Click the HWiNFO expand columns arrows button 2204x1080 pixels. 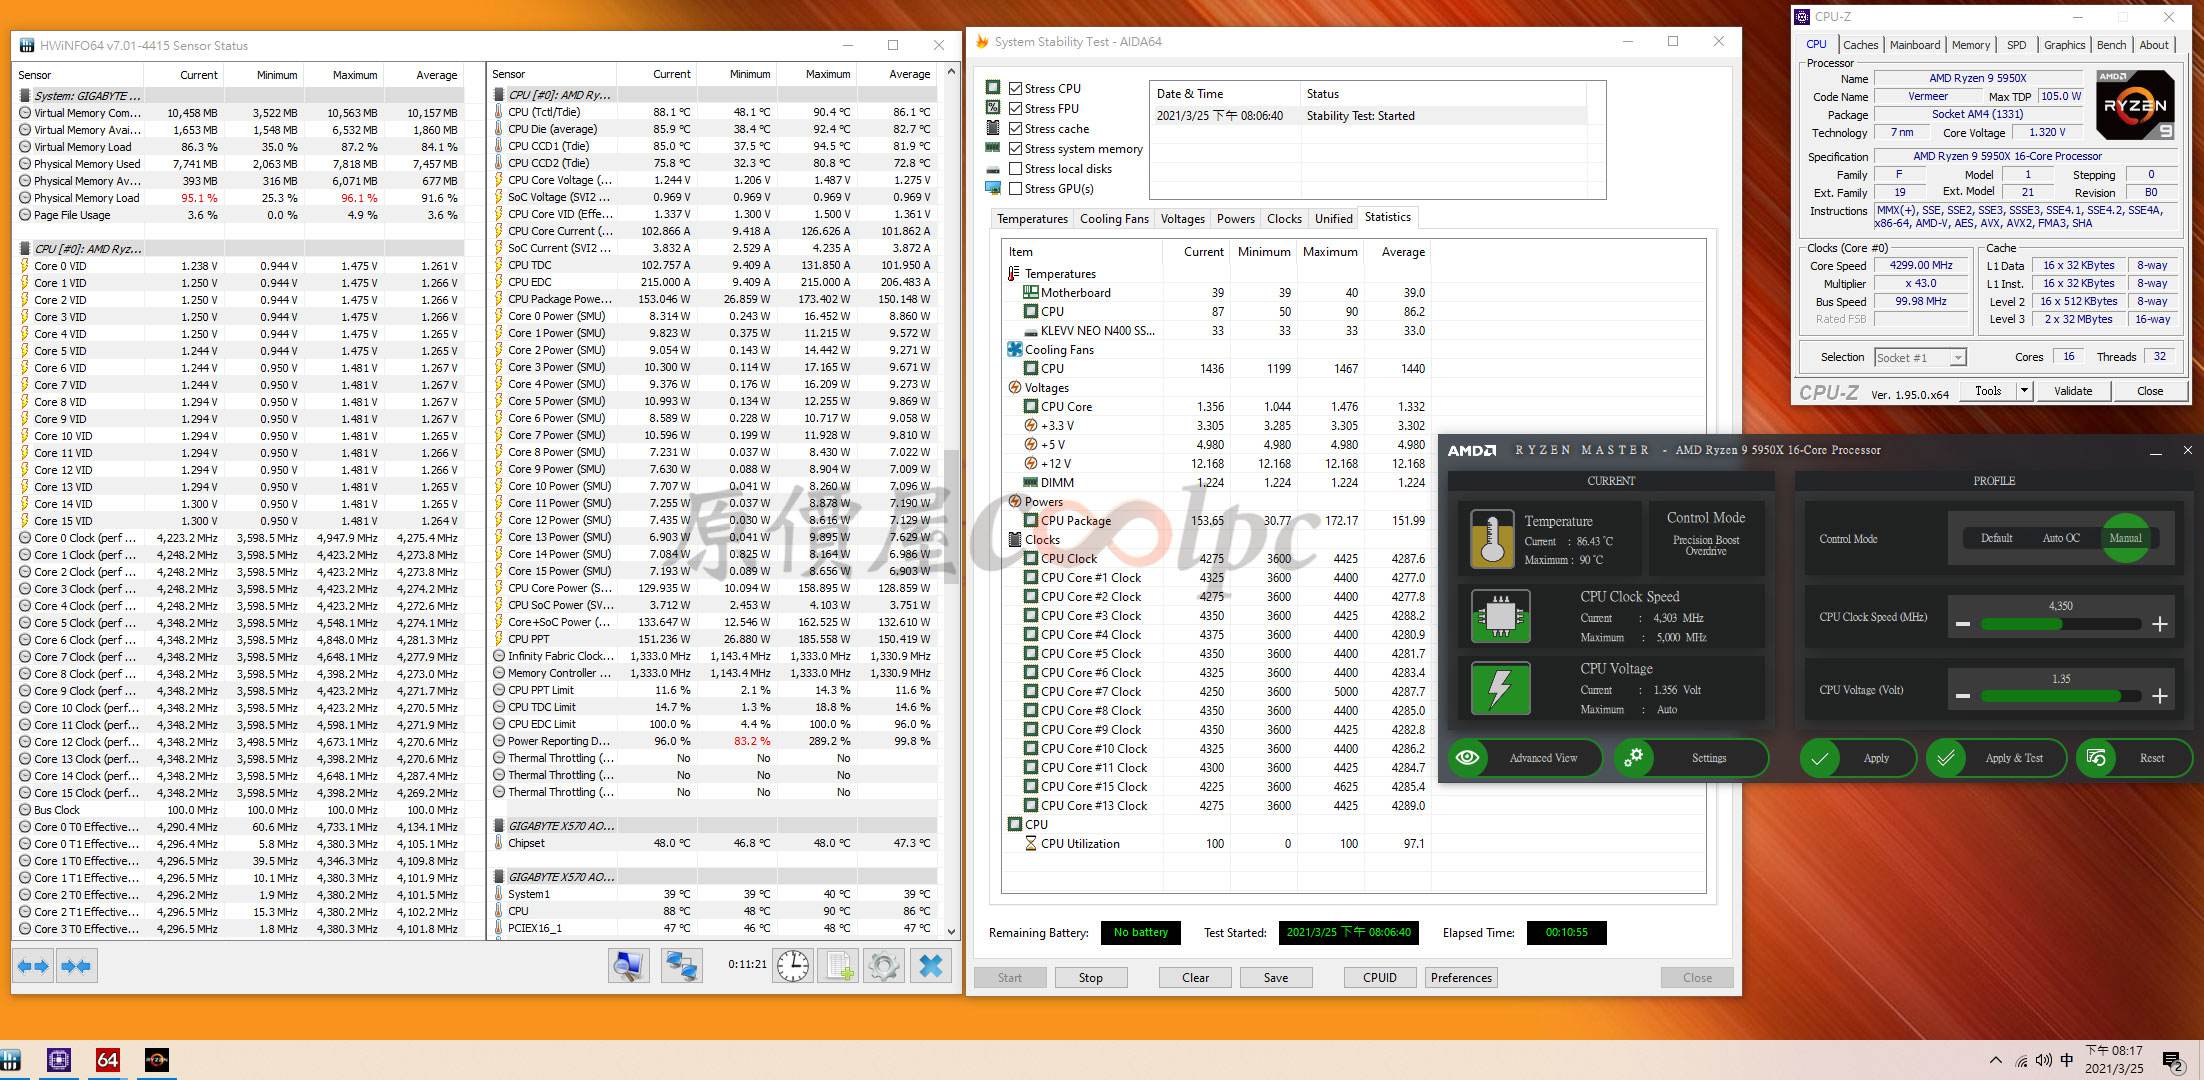point(33,966)
